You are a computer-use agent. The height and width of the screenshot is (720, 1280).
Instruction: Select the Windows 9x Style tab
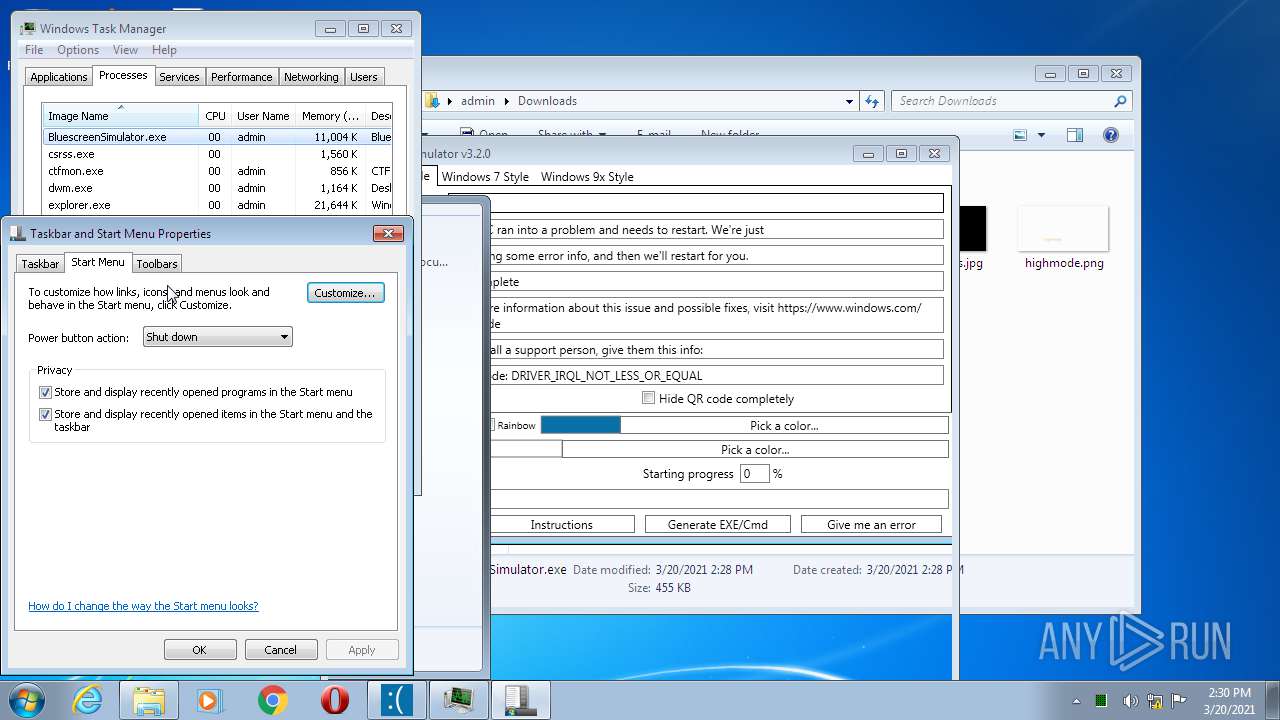point(587,177)
